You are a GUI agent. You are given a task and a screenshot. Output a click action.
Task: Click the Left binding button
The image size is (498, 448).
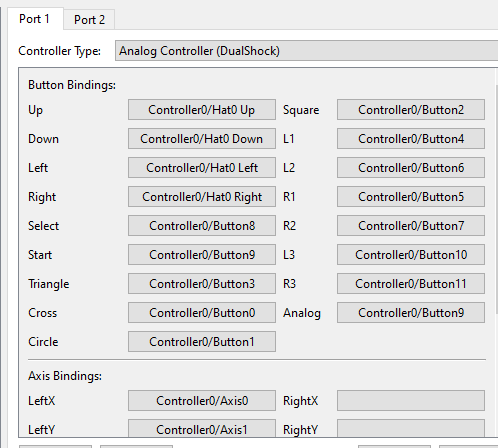[x=202, y=168]
